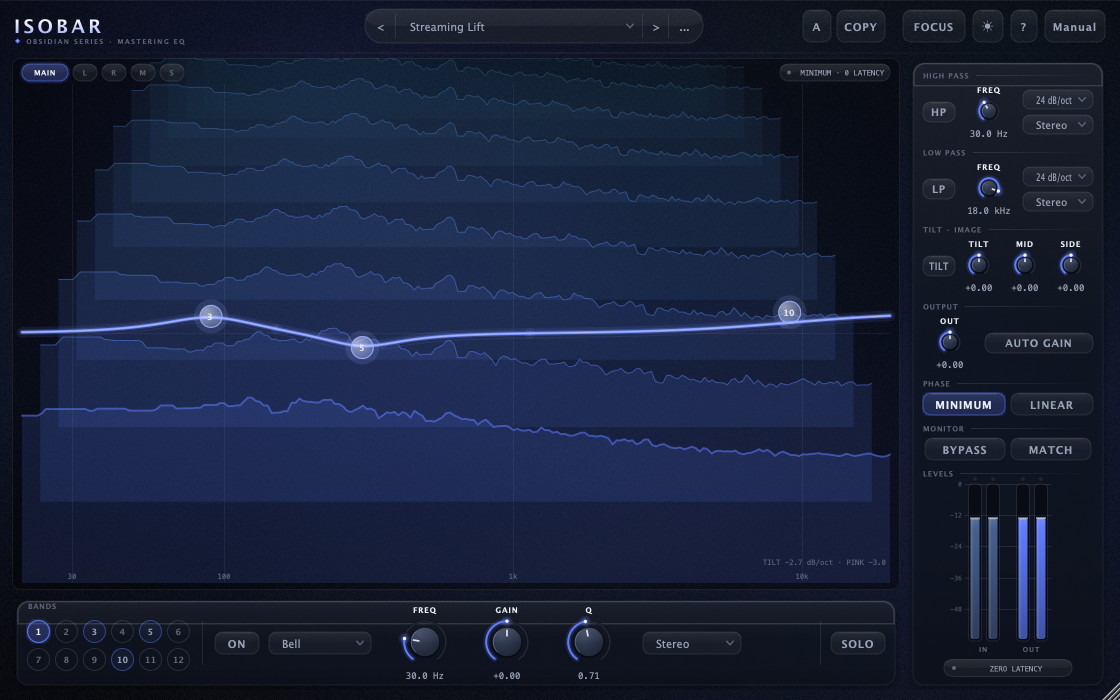Open high pass 24 dB/oct slope dropdown
Screen dimensions: 1120x700
1058,99
